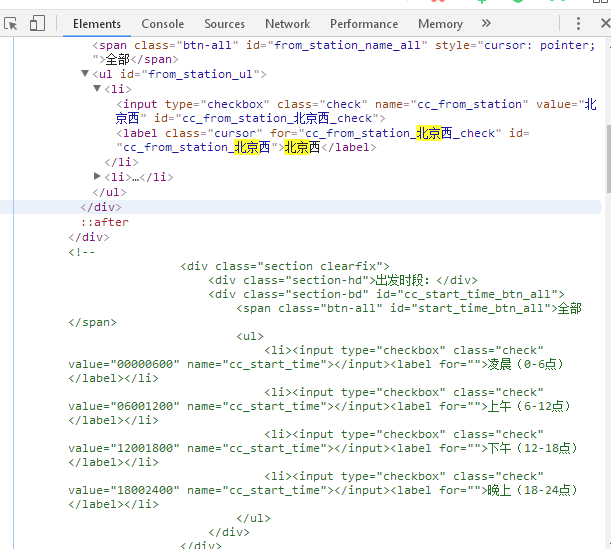Show more DevTools tabs via double chevron
Viewport: 611px width, 549px height.
pyautogui.click(x=486, y=23)
